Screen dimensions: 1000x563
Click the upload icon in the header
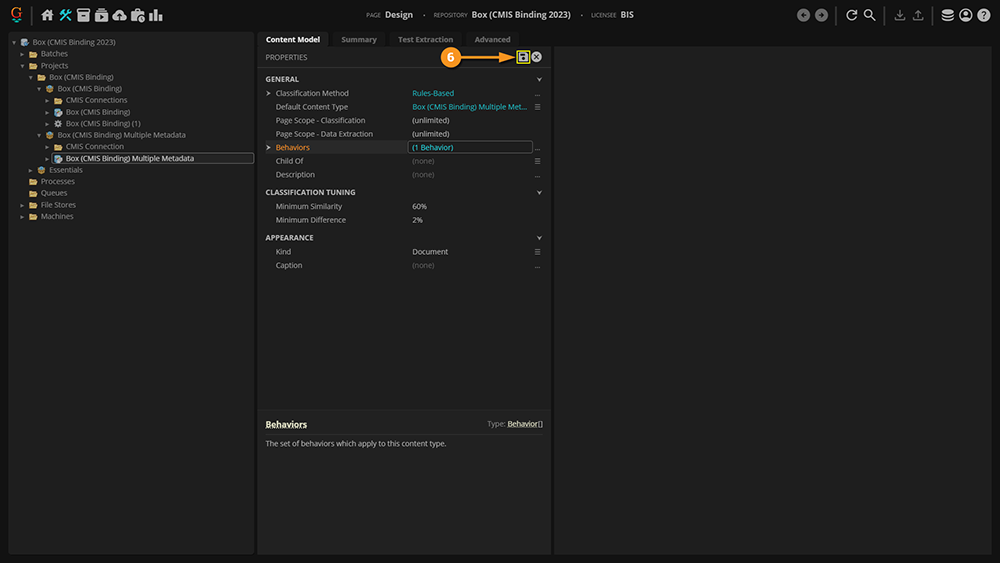point(918,15)
